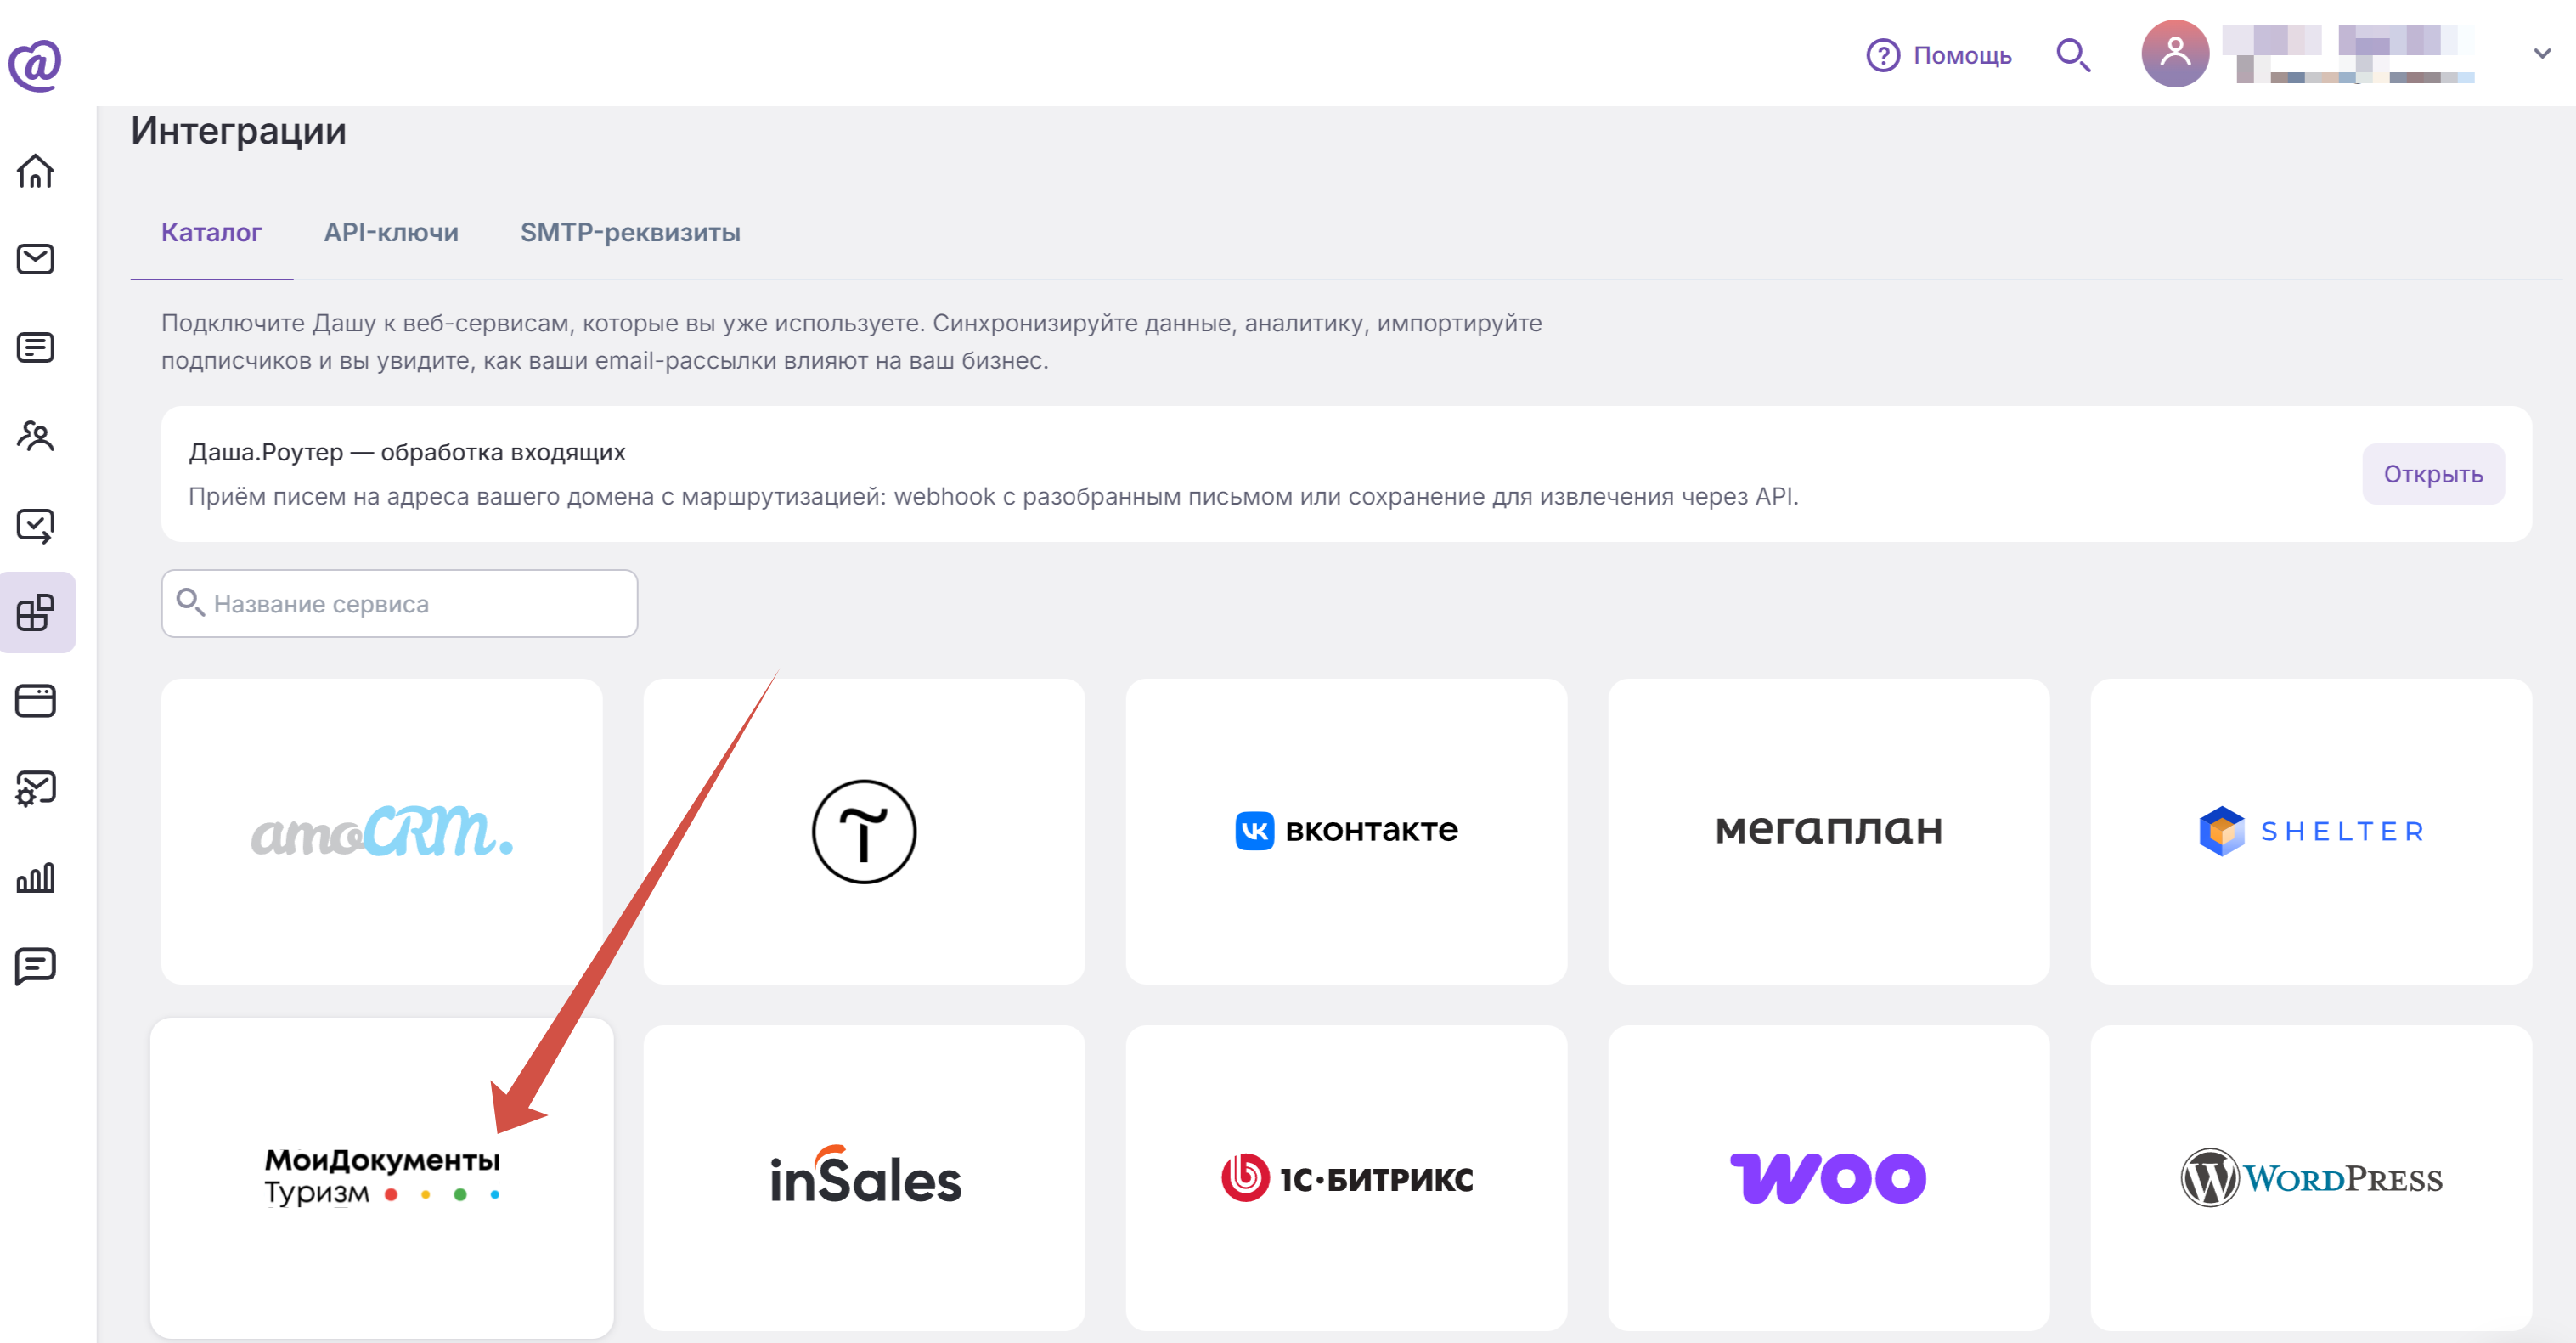Screen dimensions: 2576x1343
Task: Switch to the SMTP-реквизиты tab
Action: click(630, 232)
